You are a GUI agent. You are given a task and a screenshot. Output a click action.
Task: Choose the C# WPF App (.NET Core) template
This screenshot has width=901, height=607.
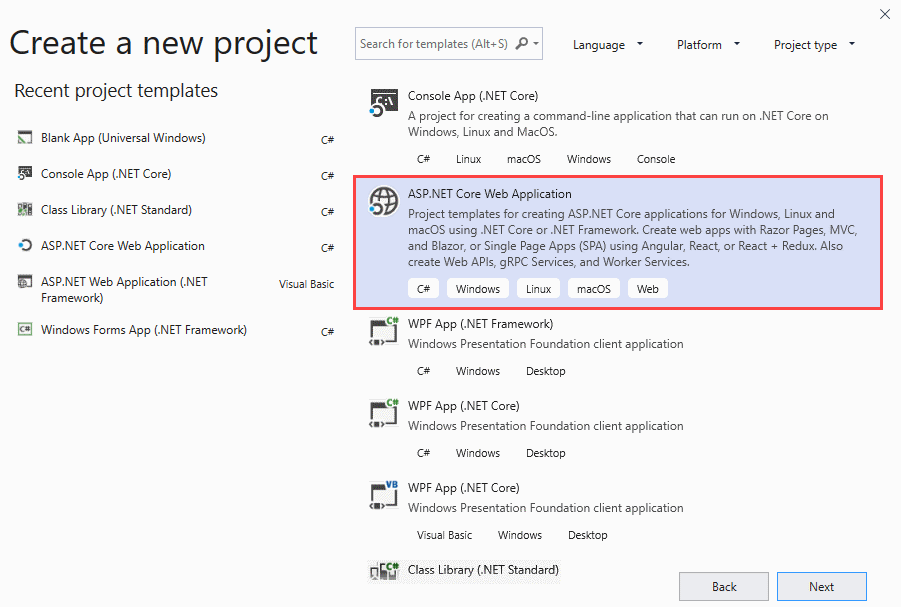618,429
